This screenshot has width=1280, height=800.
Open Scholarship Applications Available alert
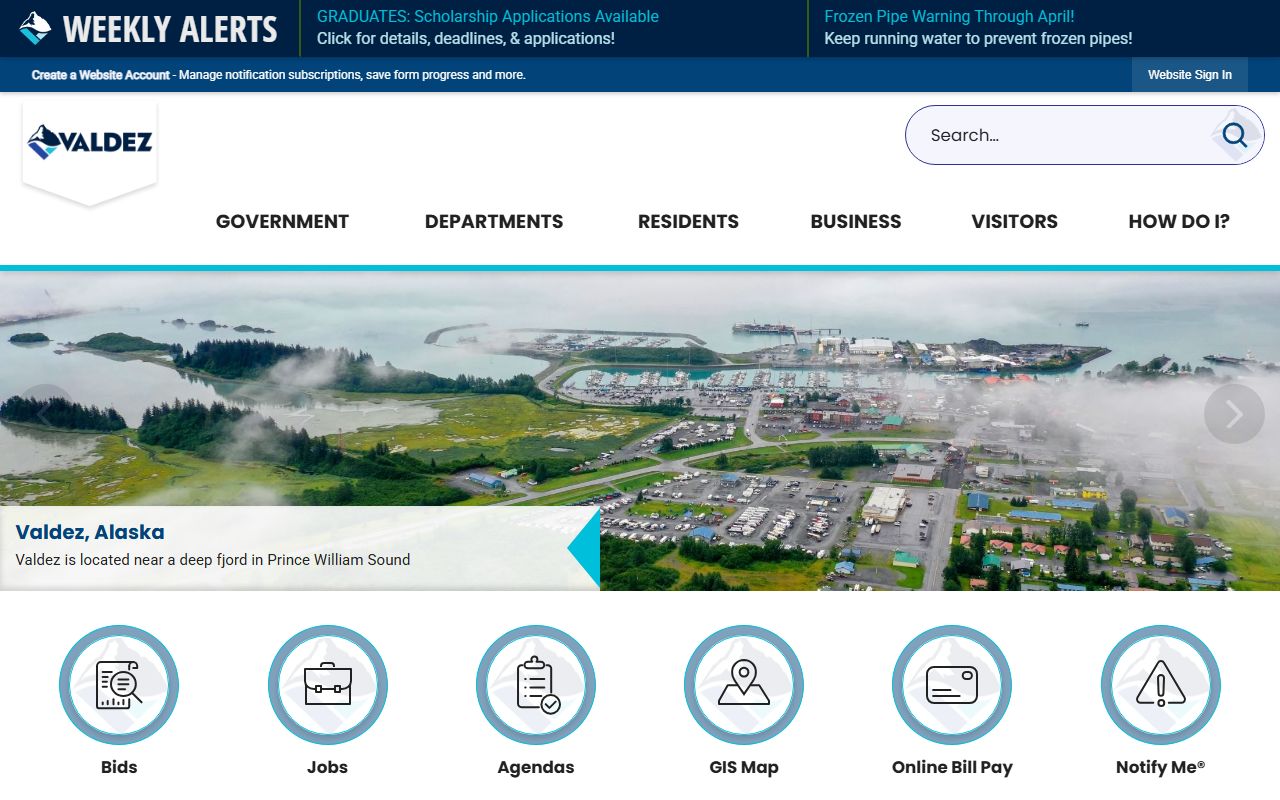(x=488, y=17)
